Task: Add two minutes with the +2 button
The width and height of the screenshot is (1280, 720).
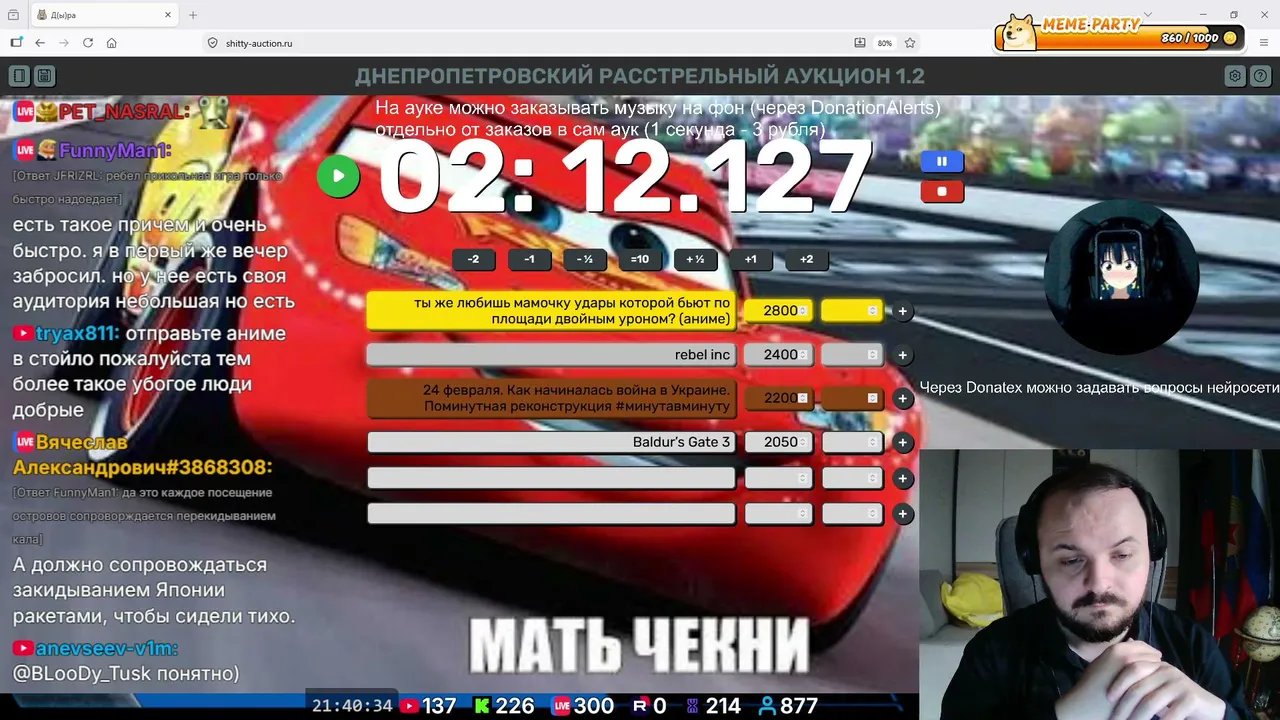Action: [806, 260]
